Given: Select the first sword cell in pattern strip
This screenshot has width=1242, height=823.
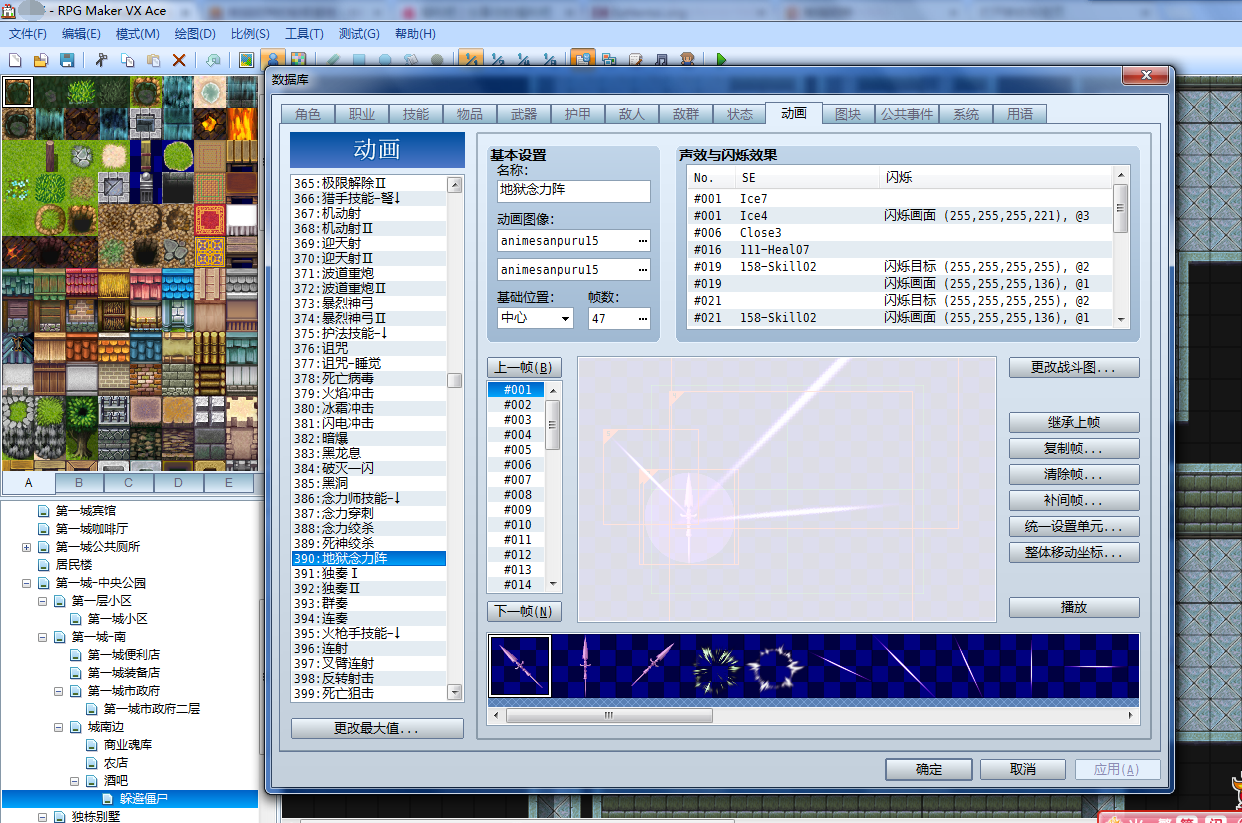Looking at the screenshot, I should [520, 666].
